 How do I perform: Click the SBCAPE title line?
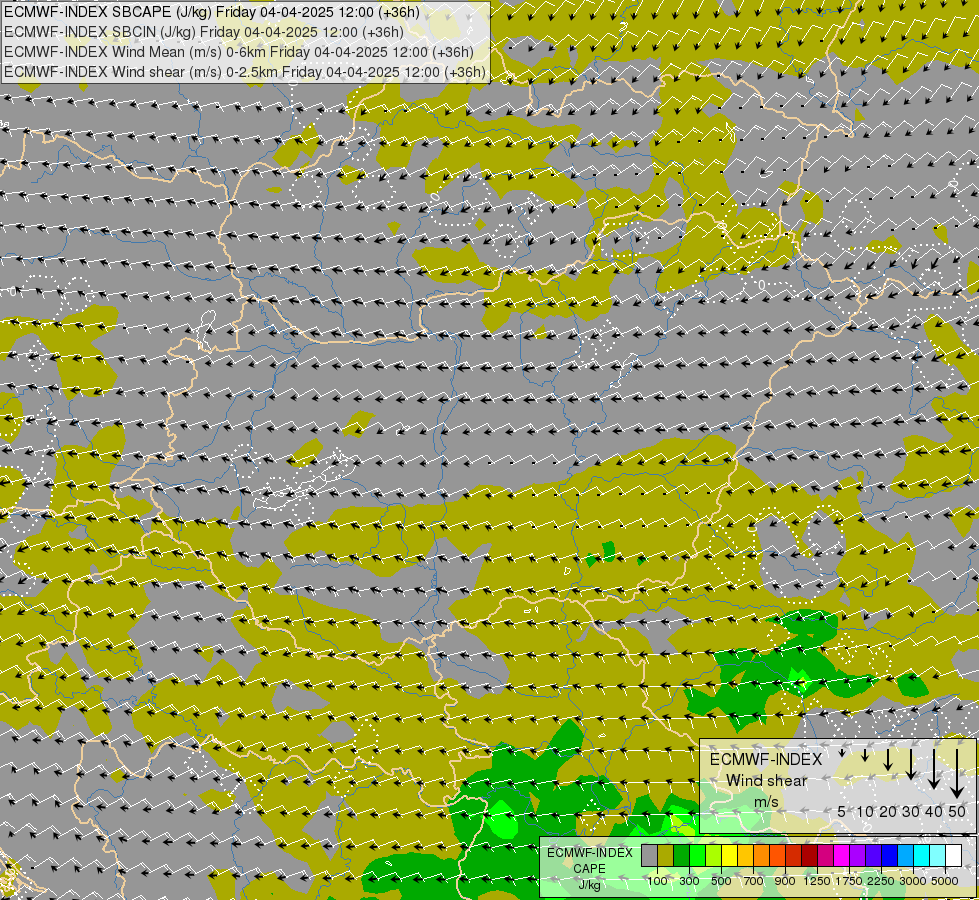212,12
